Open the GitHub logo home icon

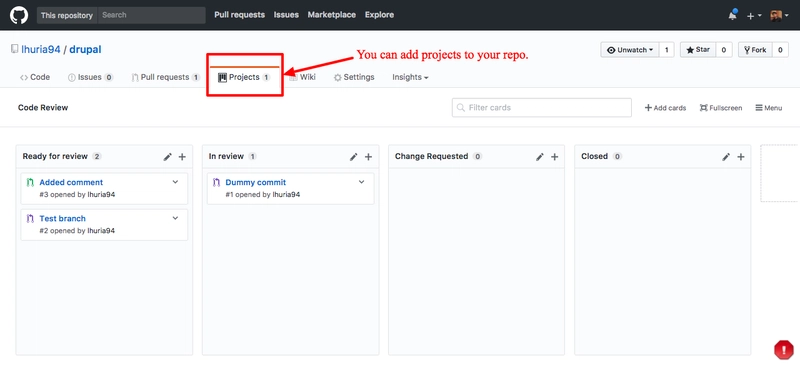coord(19,15)
